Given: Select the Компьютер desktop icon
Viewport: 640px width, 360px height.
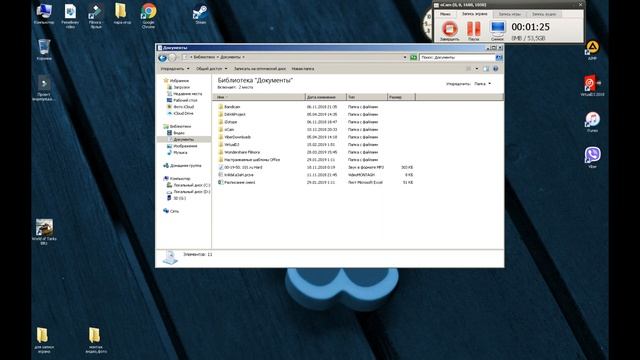Looking at the screenshot, I should pyautogui.click(x=44, y=14).
